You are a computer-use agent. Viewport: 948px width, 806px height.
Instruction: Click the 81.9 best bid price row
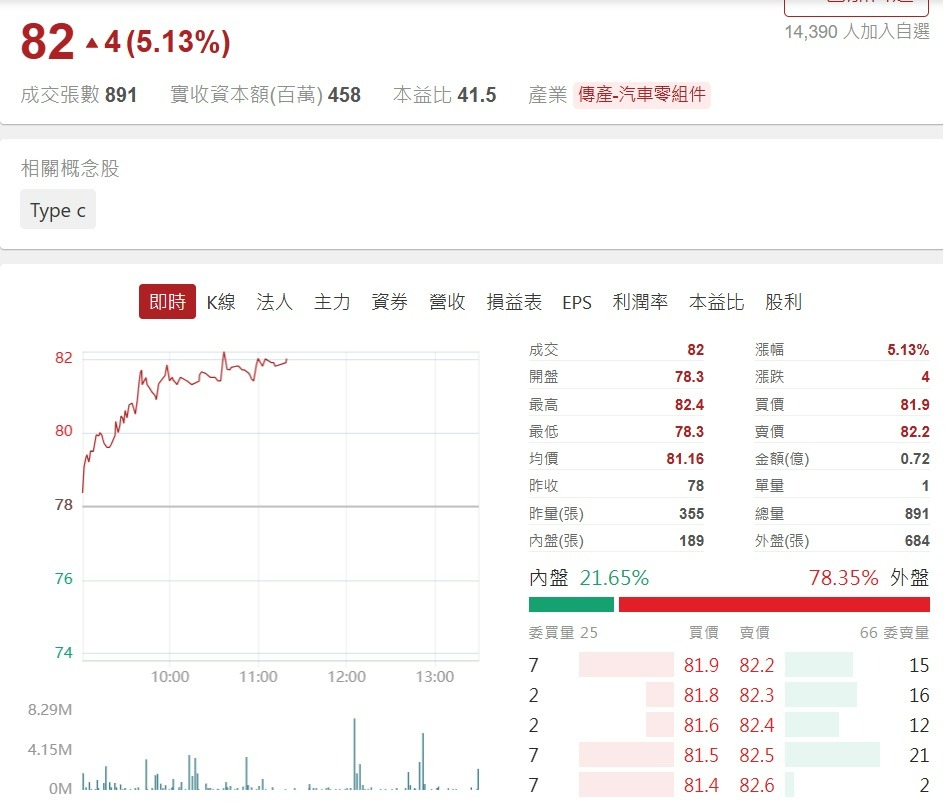tap(699, 665)
